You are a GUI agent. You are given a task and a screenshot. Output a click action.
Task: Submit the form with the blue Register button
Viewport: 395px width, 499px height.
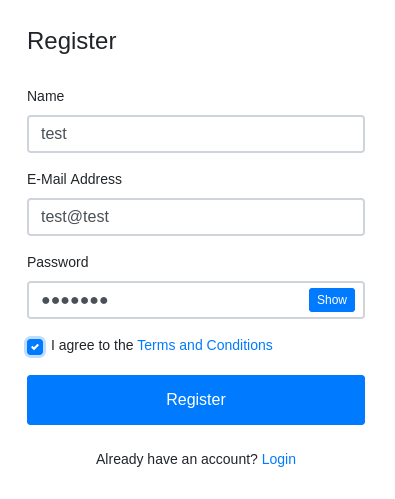[196, 400]
